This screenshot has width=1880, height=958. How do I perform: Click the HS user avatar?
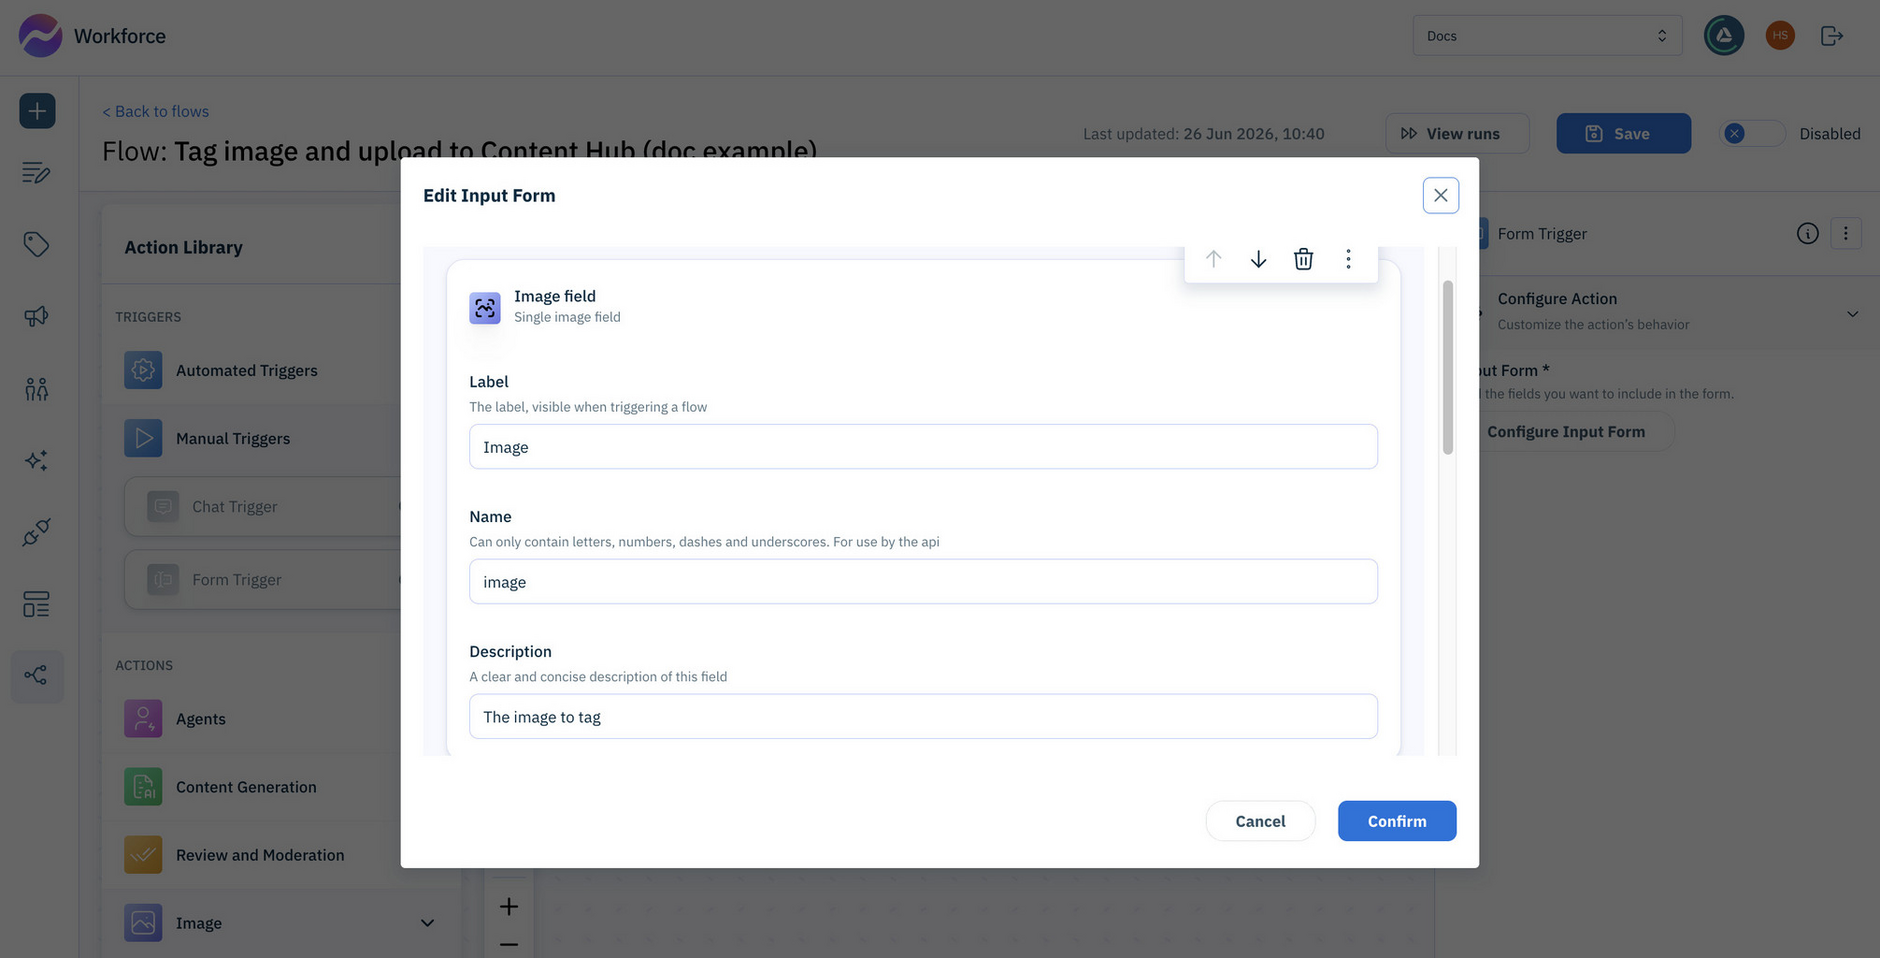click(x=1780, y=36)
